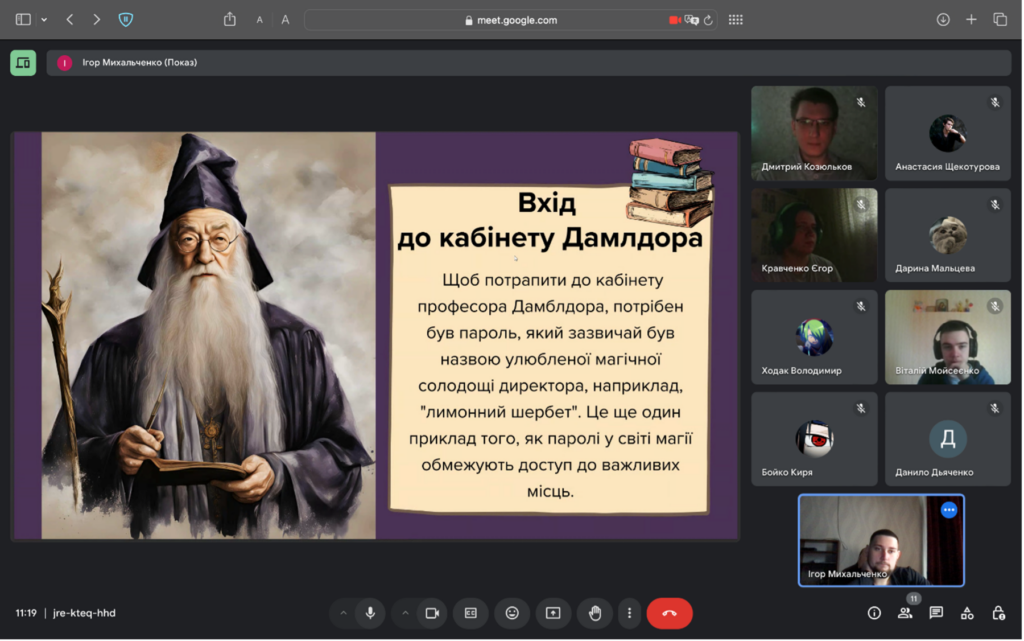Screen dimensions: 1024x641
Task: Toggle the raise hand button
Action: (594, 613)
